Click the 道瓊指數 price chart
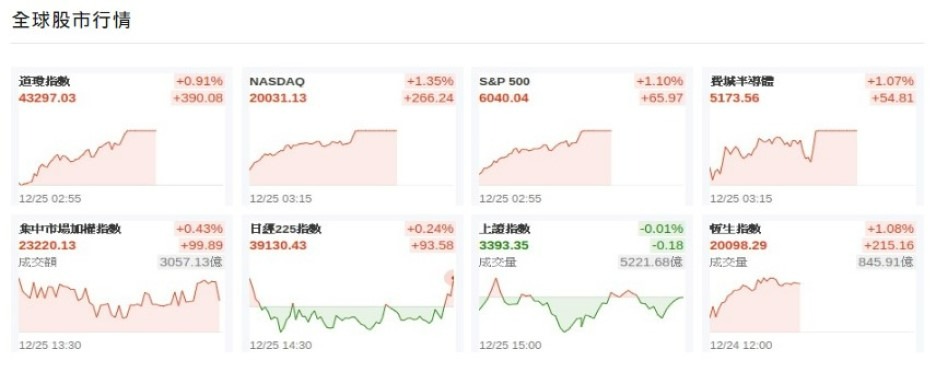The image size is (936, 372). [122, 158]
